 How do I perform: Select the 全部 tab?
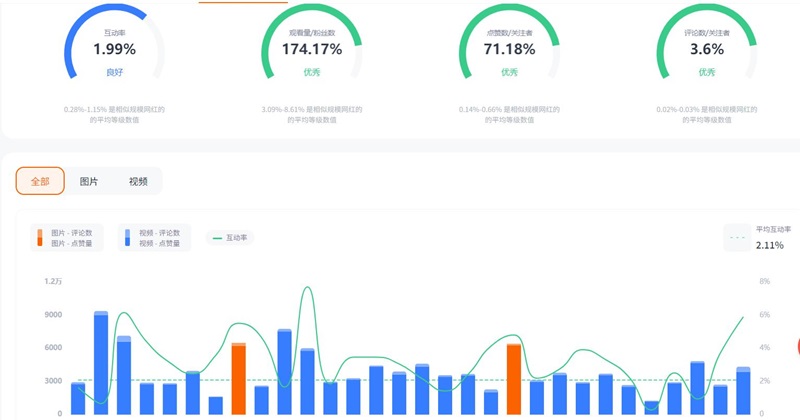tap(40, 181)
